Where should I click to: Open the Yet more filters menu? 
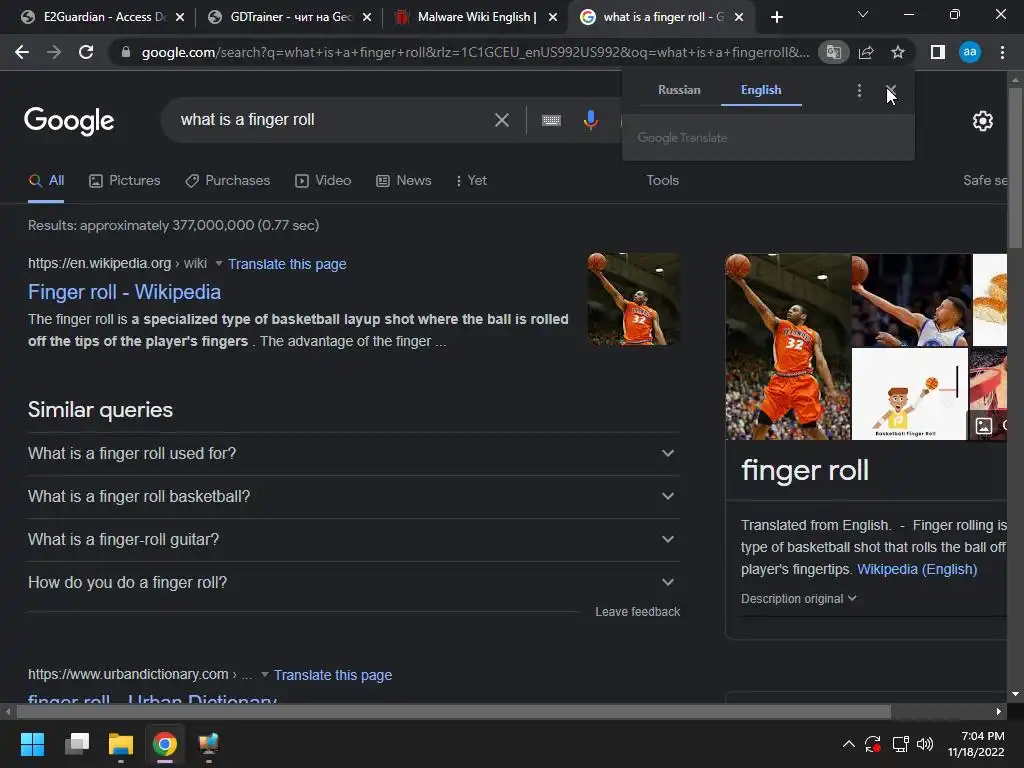472,181
